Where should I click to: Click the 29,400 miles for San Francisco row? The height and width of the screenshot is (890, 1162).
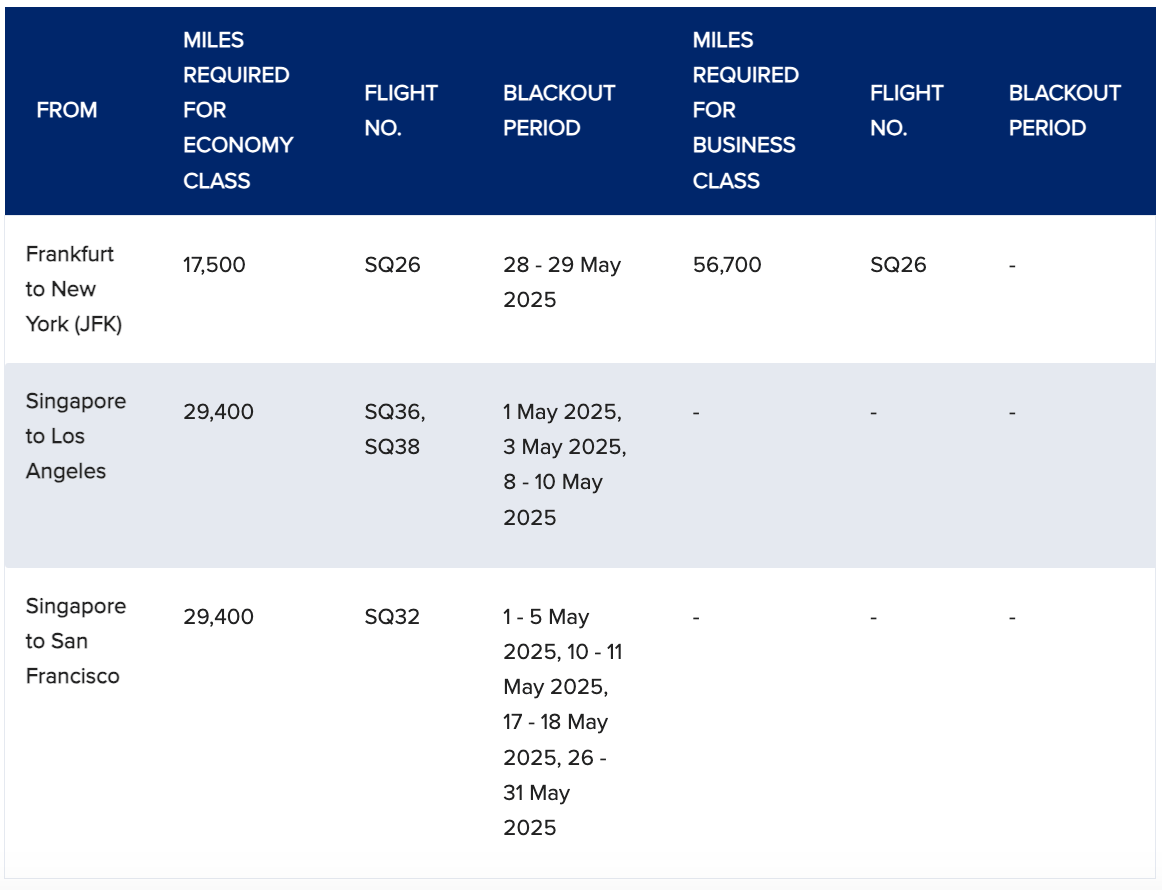[x=219, y=617]
